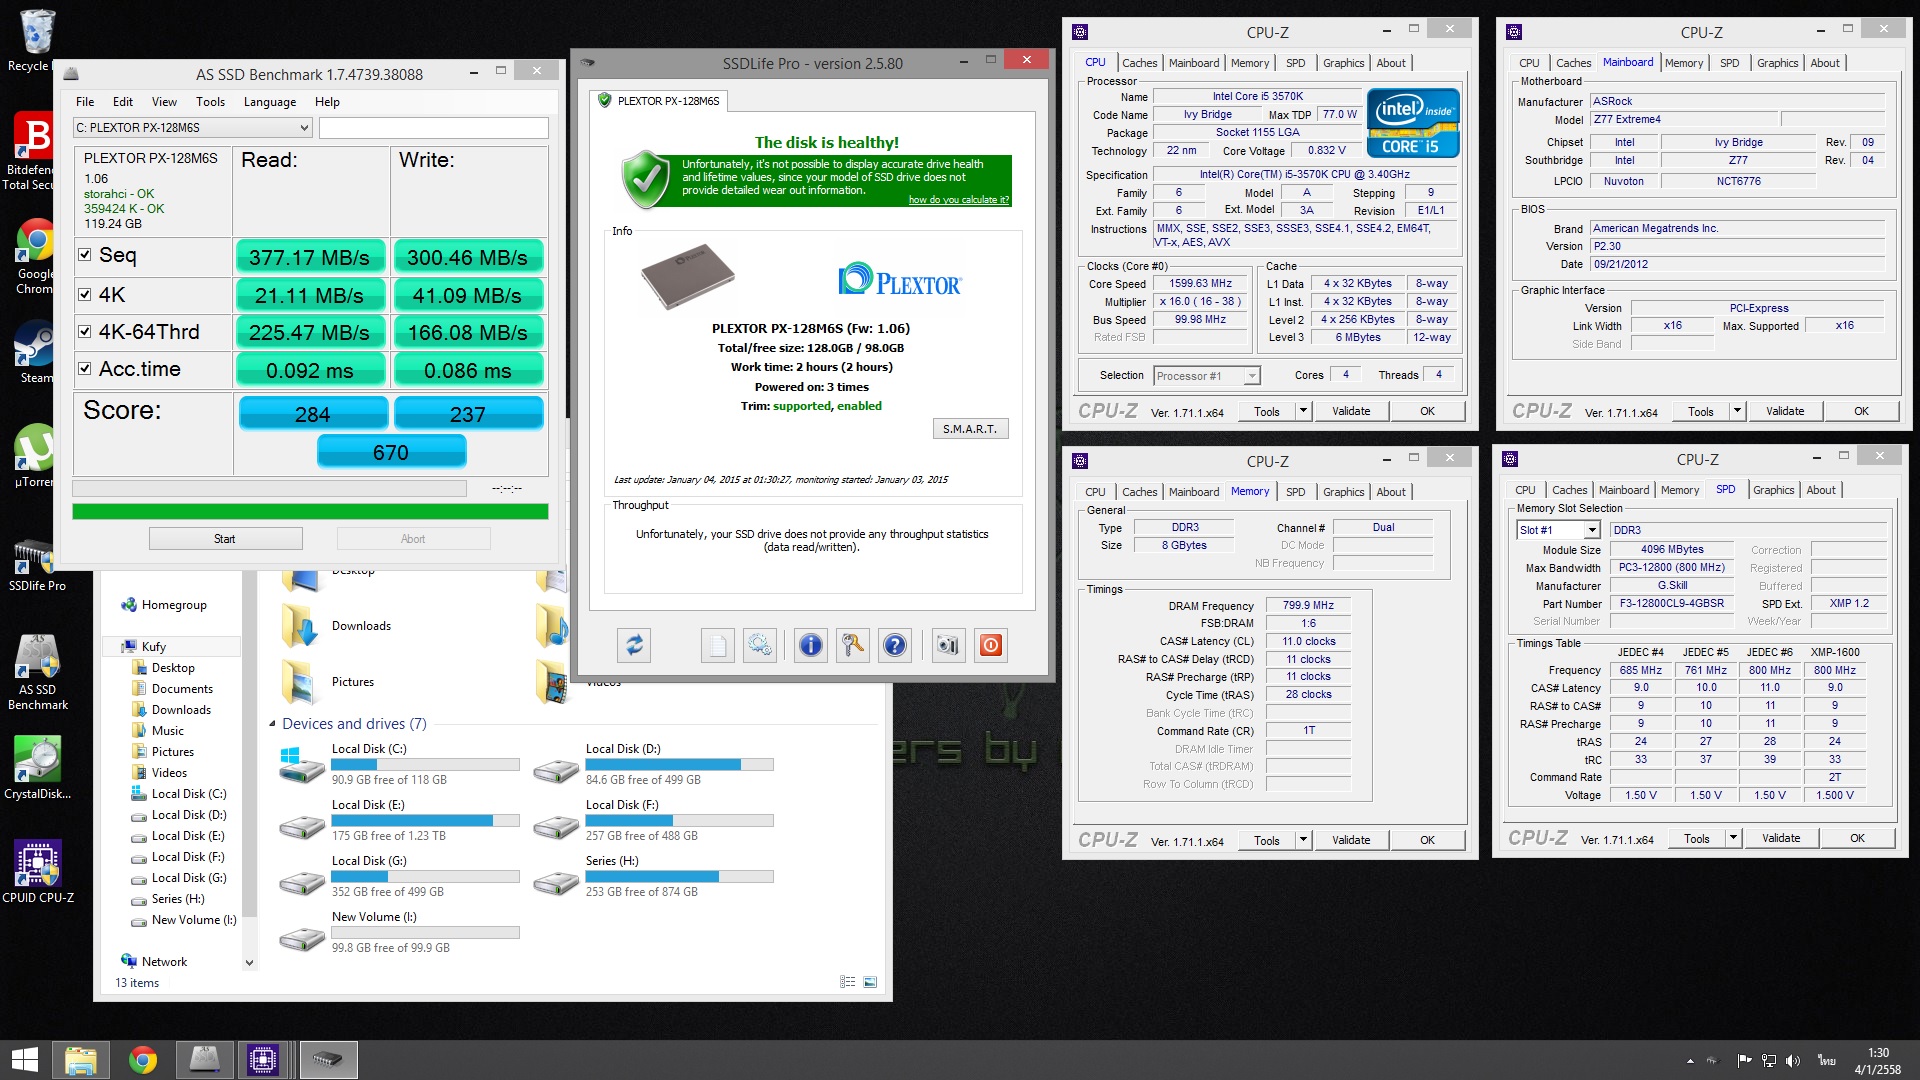Click the S.M.A.R.T. button

click(x=970, y=429)
